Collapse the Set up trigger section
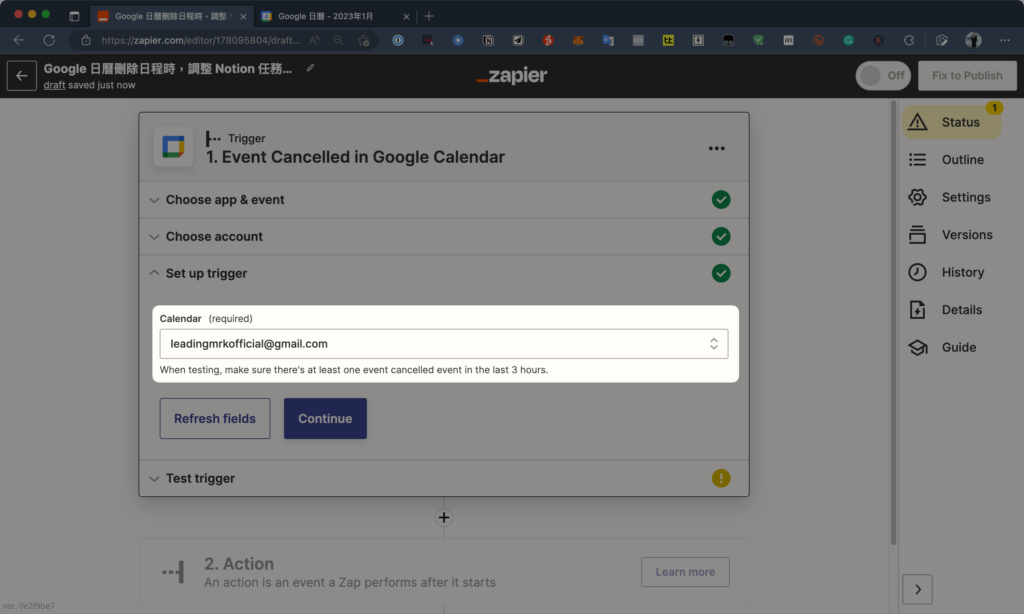This screenshot has height=614, width=1024. 444,273
